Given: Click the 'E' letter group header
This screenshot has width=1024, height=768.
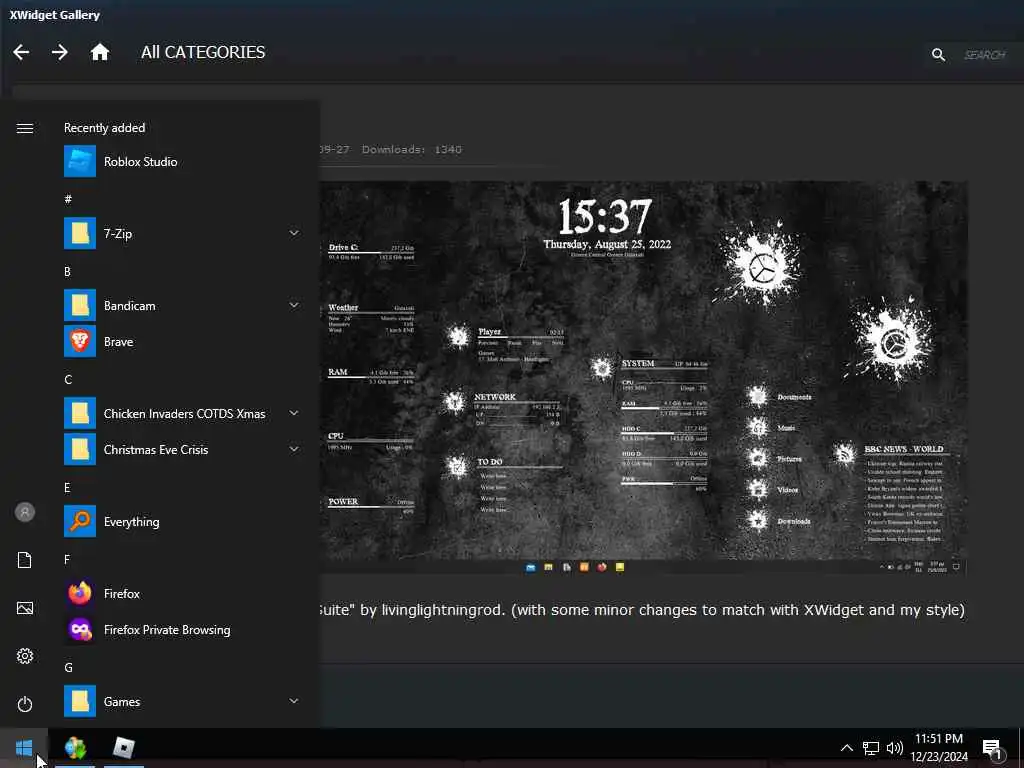Looking at the screenshot, I should coord(67,488).
